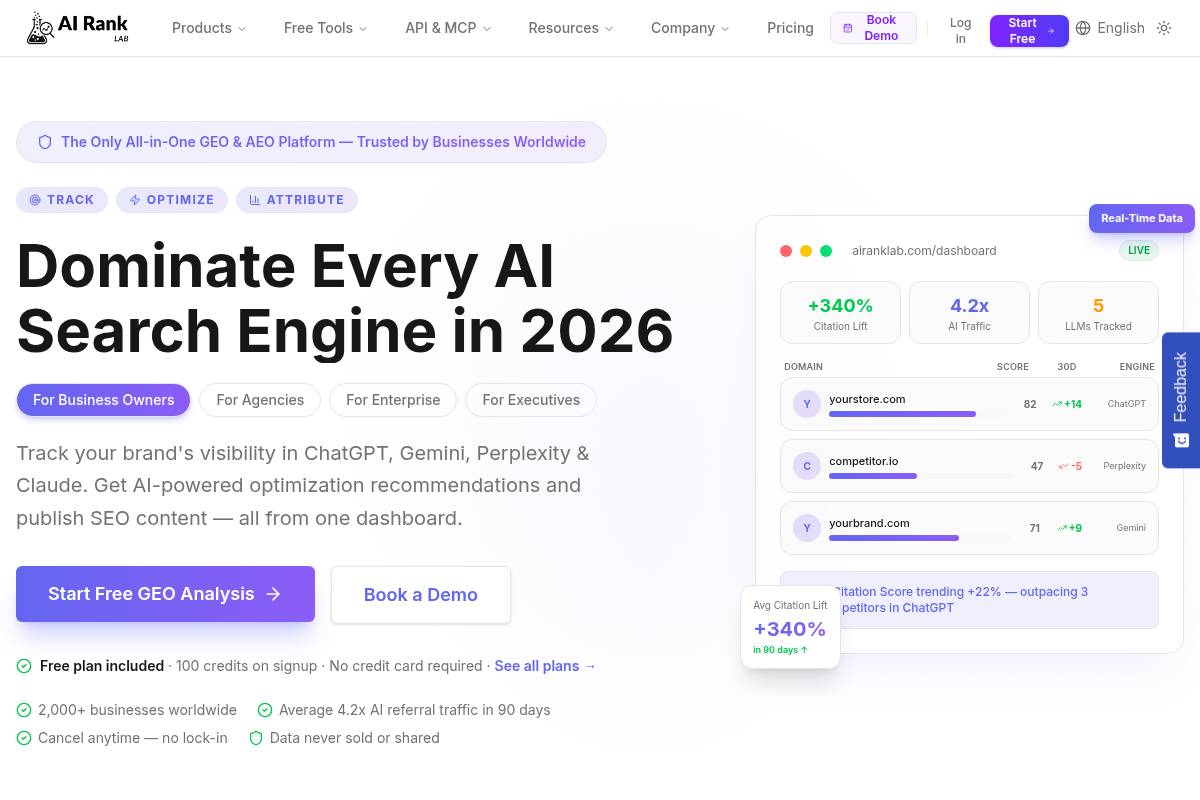Click the competitor.io domain row
The image size is (1200, 800).
[969, 466]
